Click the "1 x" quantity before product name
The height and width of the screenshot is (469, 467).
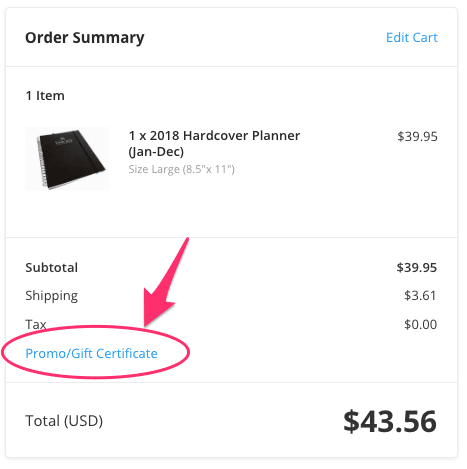(x=137, y=136)
